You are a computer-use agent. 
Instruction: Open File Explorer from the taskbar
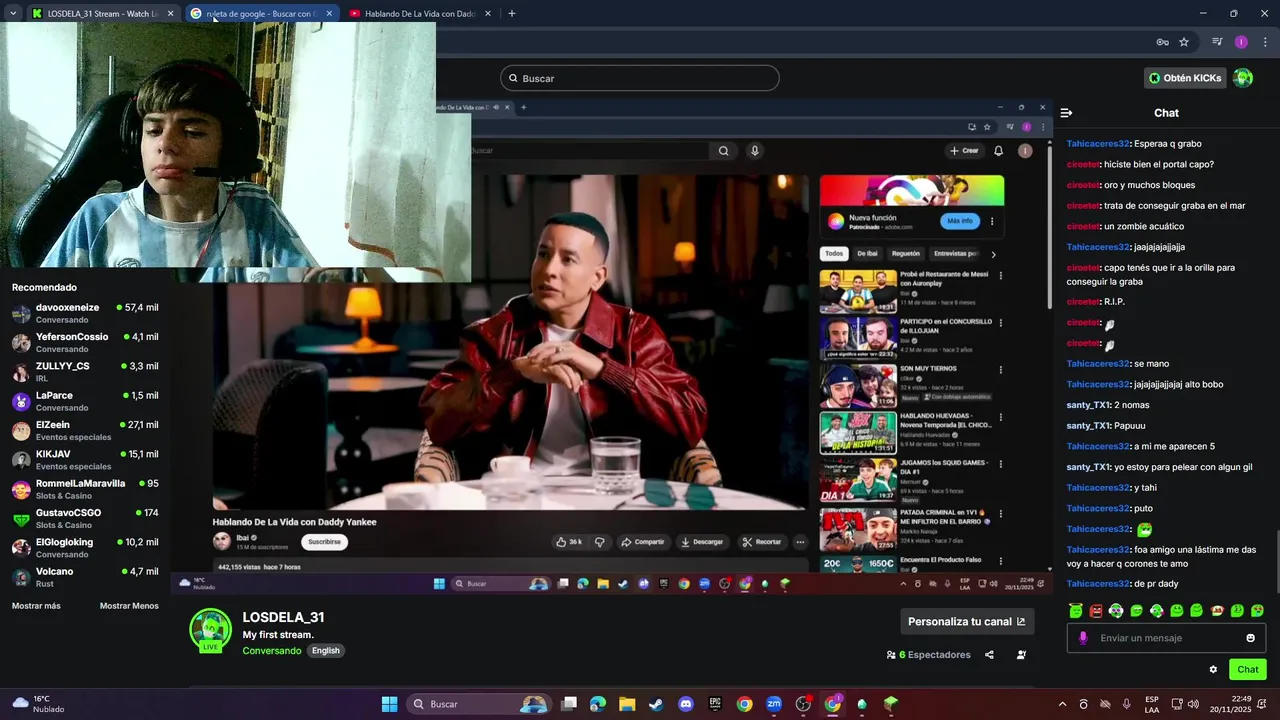tap(627, 704)
